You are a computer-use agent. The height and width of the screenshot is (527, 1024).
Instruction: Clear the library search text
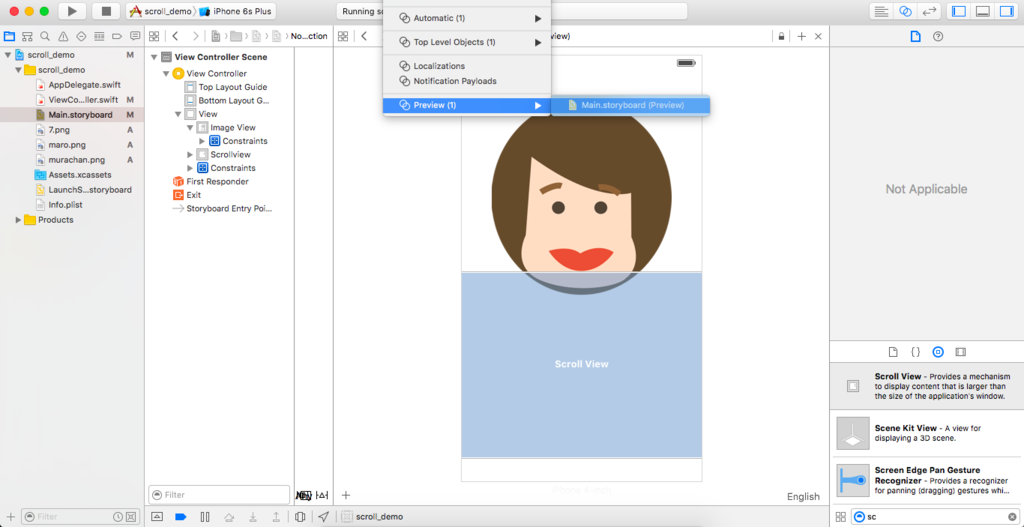tap(1012, 517)
